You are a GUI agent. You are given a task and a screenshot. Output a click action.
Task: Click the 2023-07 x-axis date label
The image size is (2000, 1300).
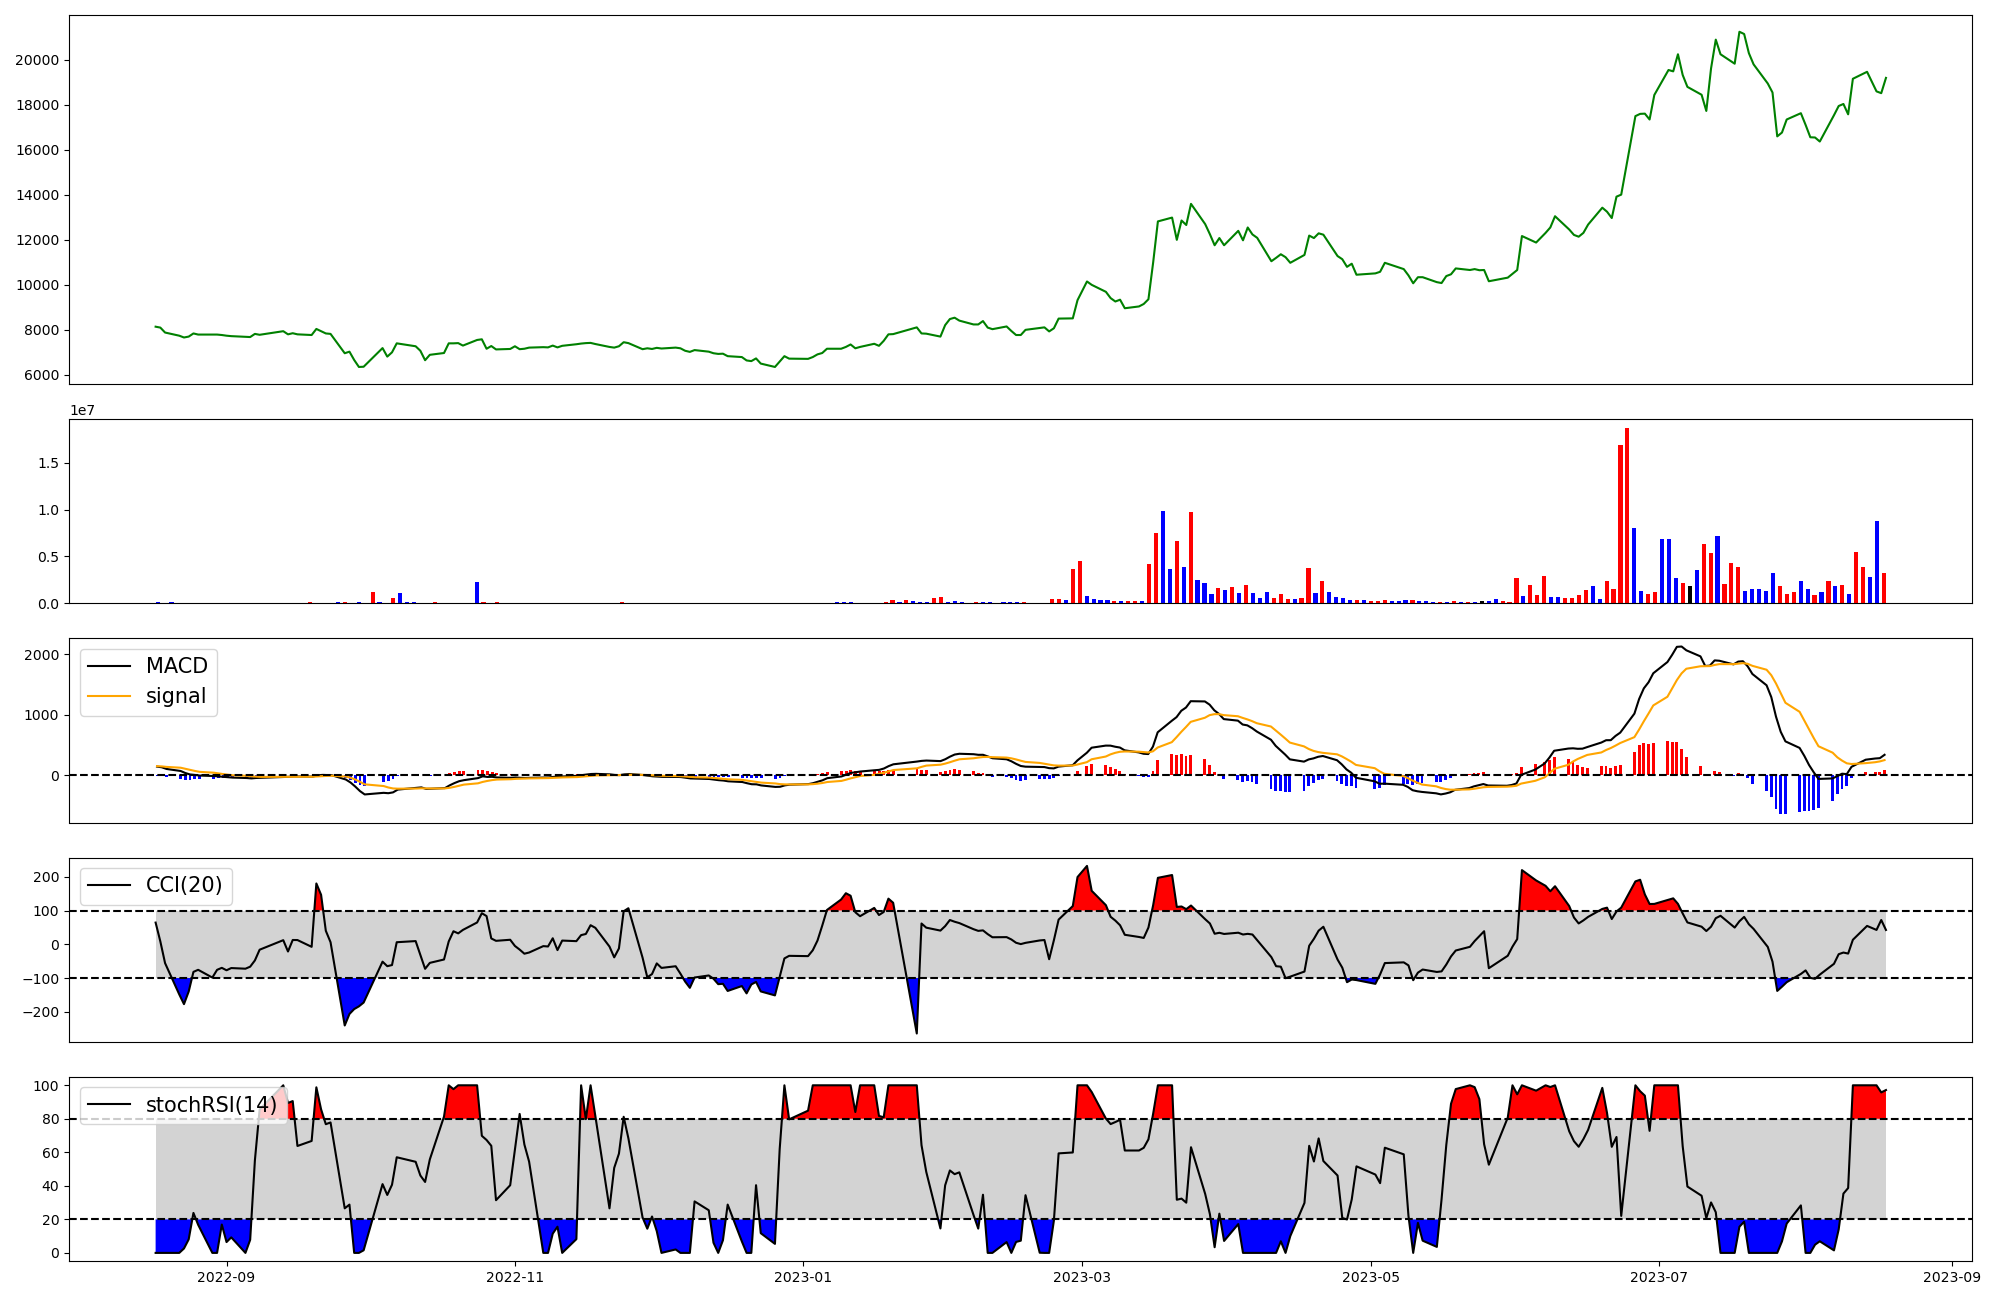pyautogui.click(x=1659, y=1277)
